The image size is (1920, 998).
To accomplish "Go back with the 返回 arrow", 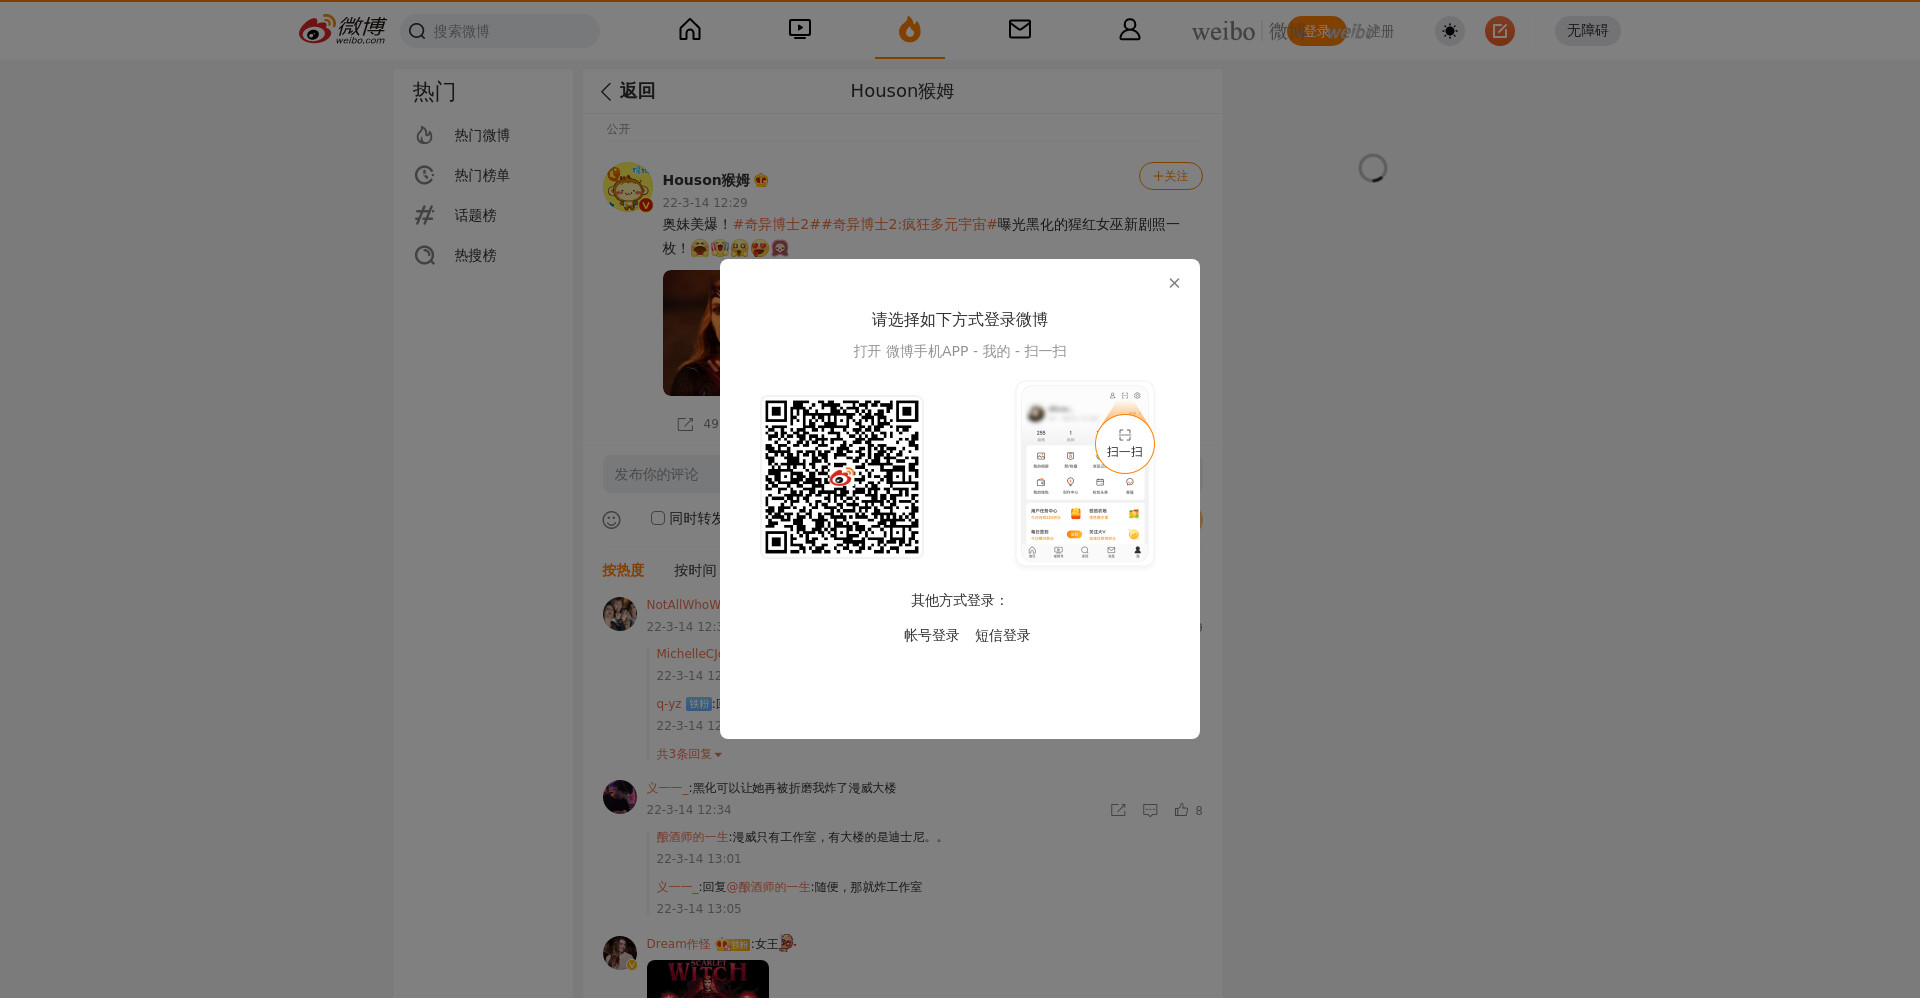I will [x=627, y=91].
